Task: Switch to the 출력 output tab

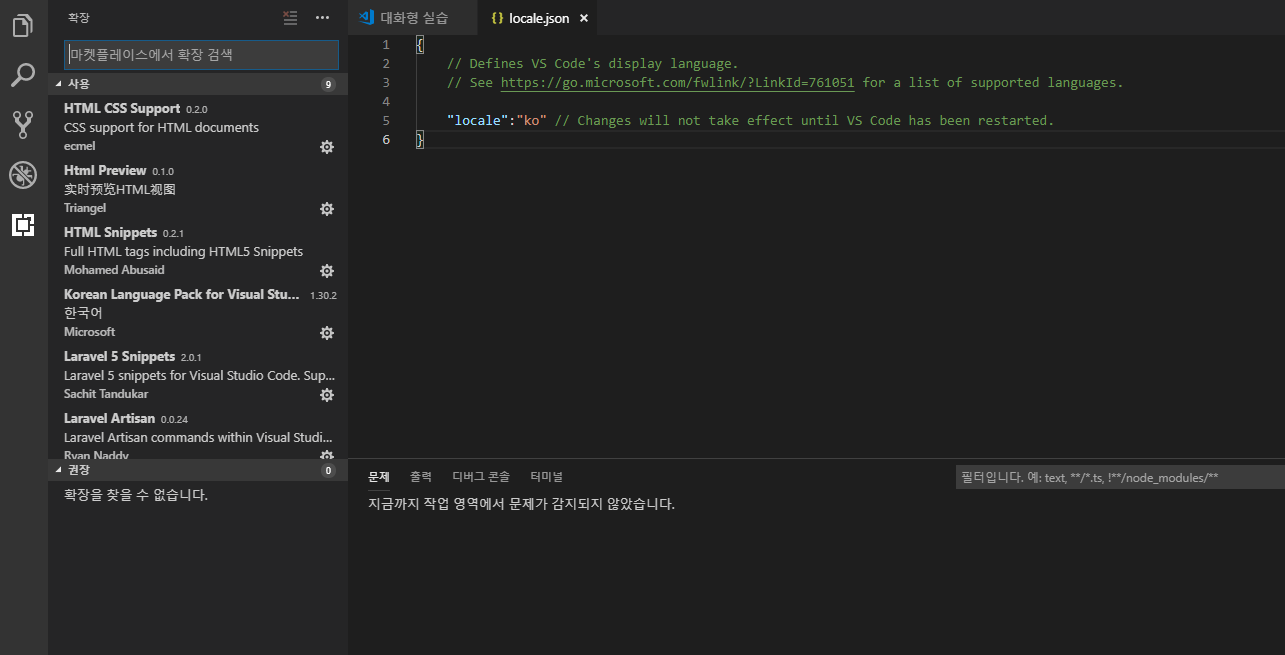Action: [x=421, y=477]
